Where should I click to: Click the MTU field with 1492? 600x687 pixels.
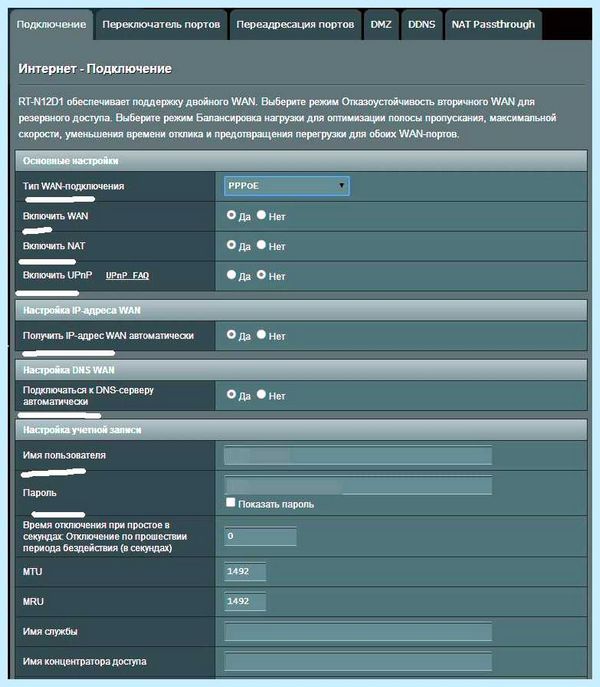point(245,572)
